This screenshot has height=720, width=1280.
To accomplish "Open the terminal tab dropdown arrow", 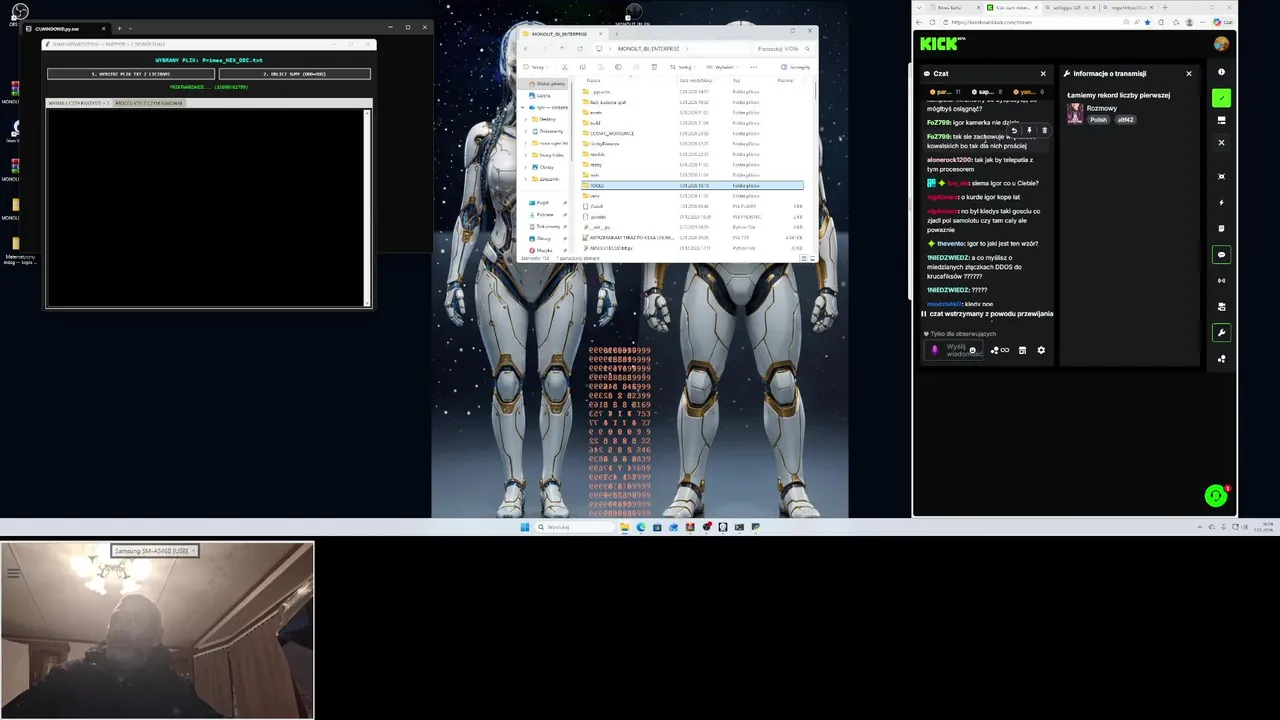I will (131, 28).
